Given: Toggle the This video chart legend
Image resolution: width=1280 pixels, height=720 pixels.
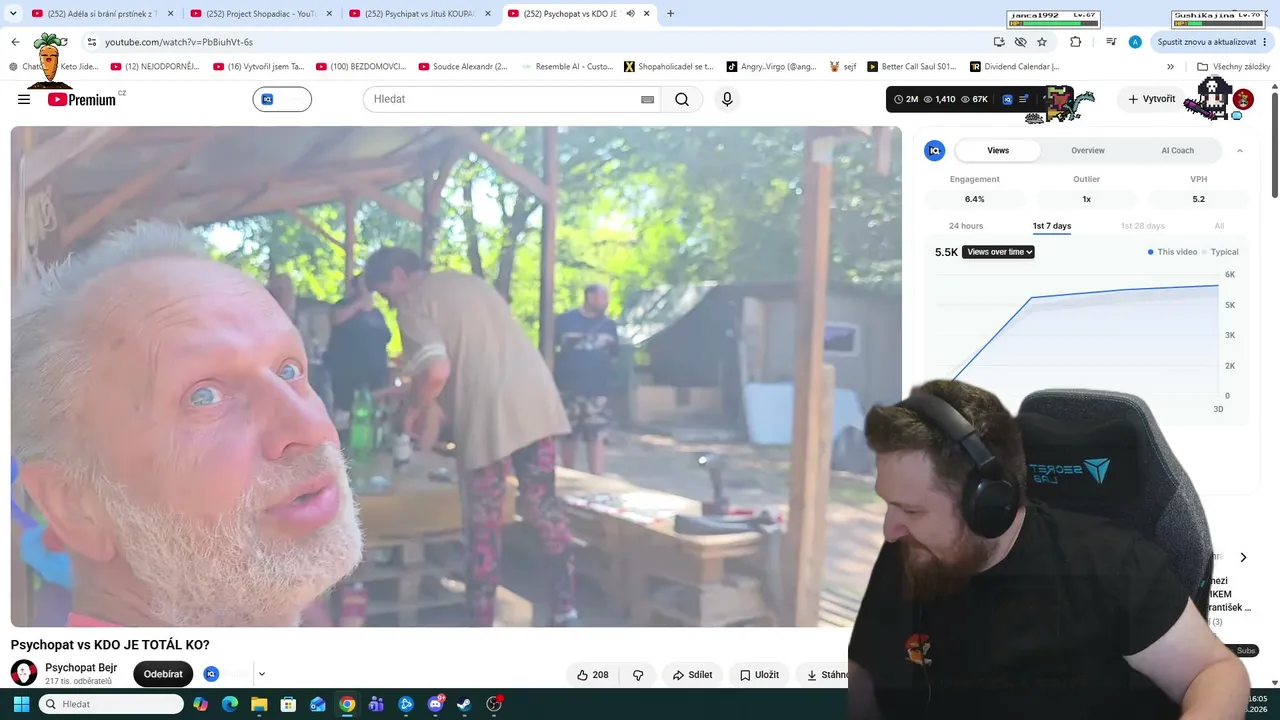Looking at the screenshot, I should click(x=1172, y=252).
